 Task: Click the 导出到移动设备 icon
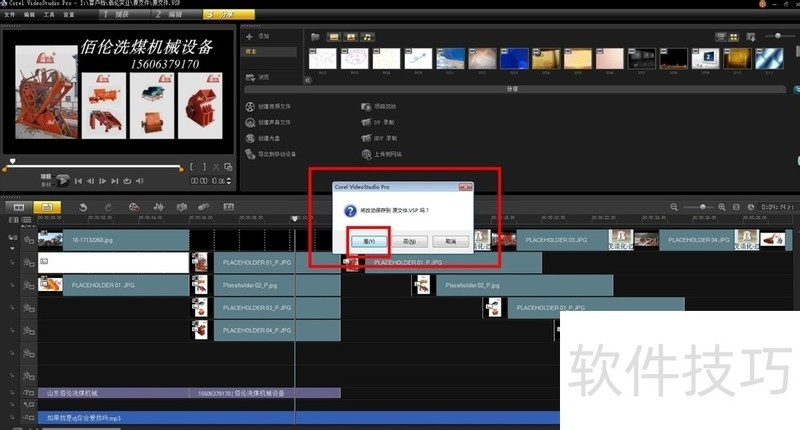tap(250, 154)
